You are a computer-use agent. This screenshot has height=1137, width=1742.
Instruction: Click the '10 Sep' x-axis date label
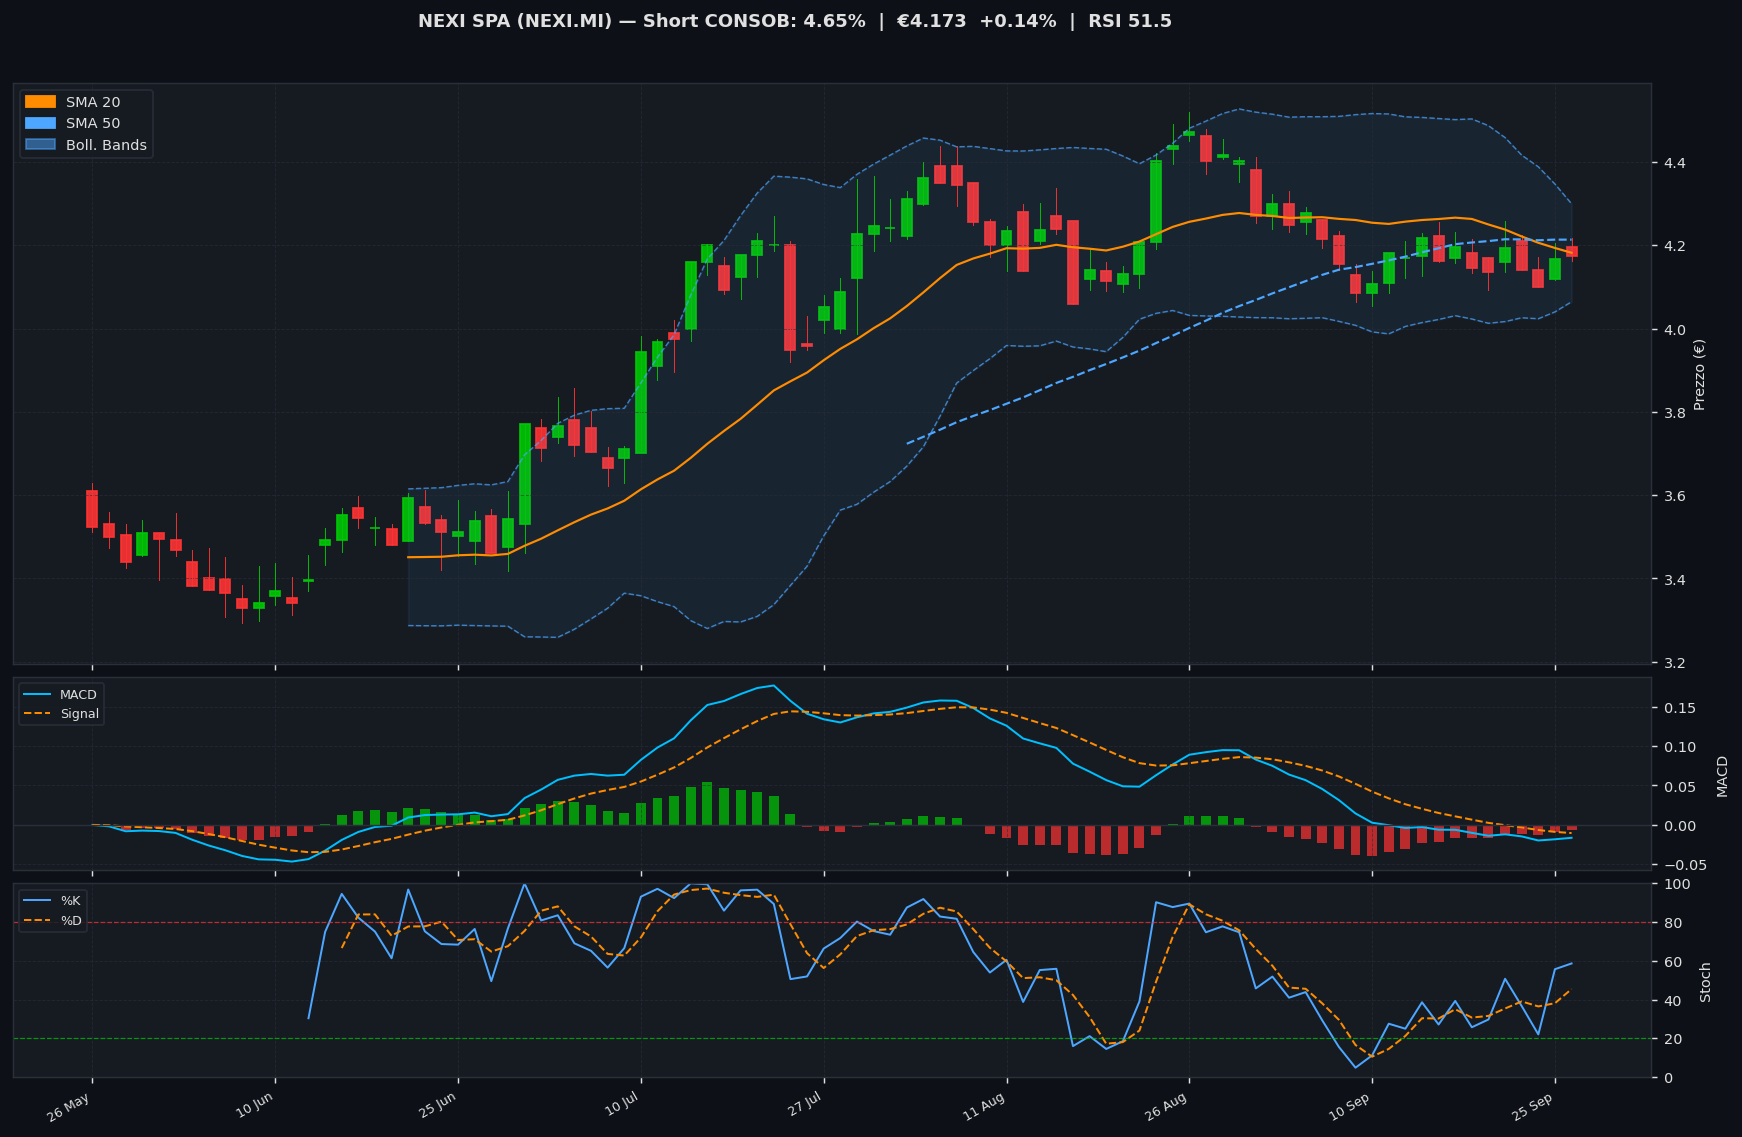(1349, 1106)
